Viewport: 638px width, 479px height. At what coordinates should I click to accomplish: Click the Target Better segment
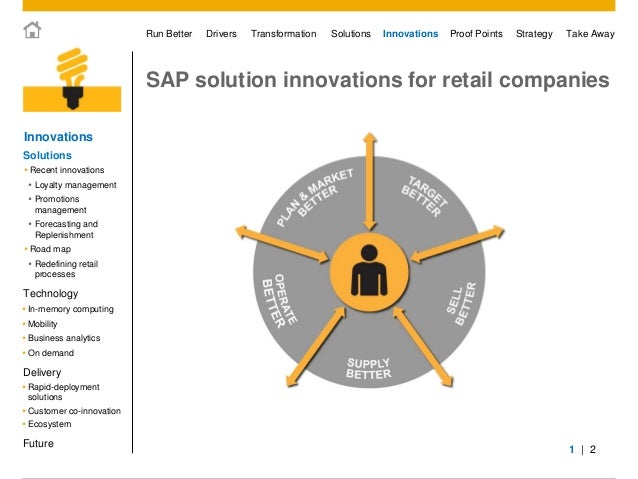click(424, 196)
